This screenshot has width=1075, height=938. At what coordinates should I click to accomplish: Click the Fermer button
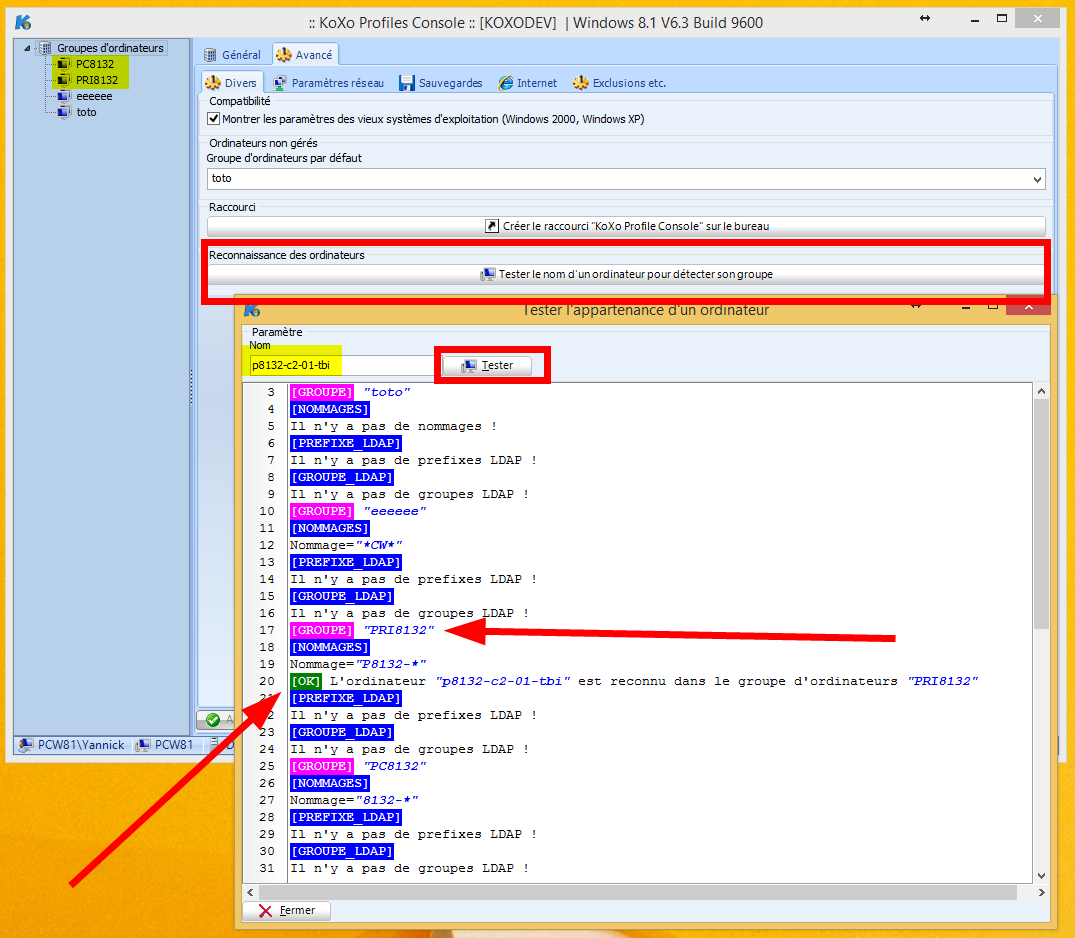[x=287, y=911]
